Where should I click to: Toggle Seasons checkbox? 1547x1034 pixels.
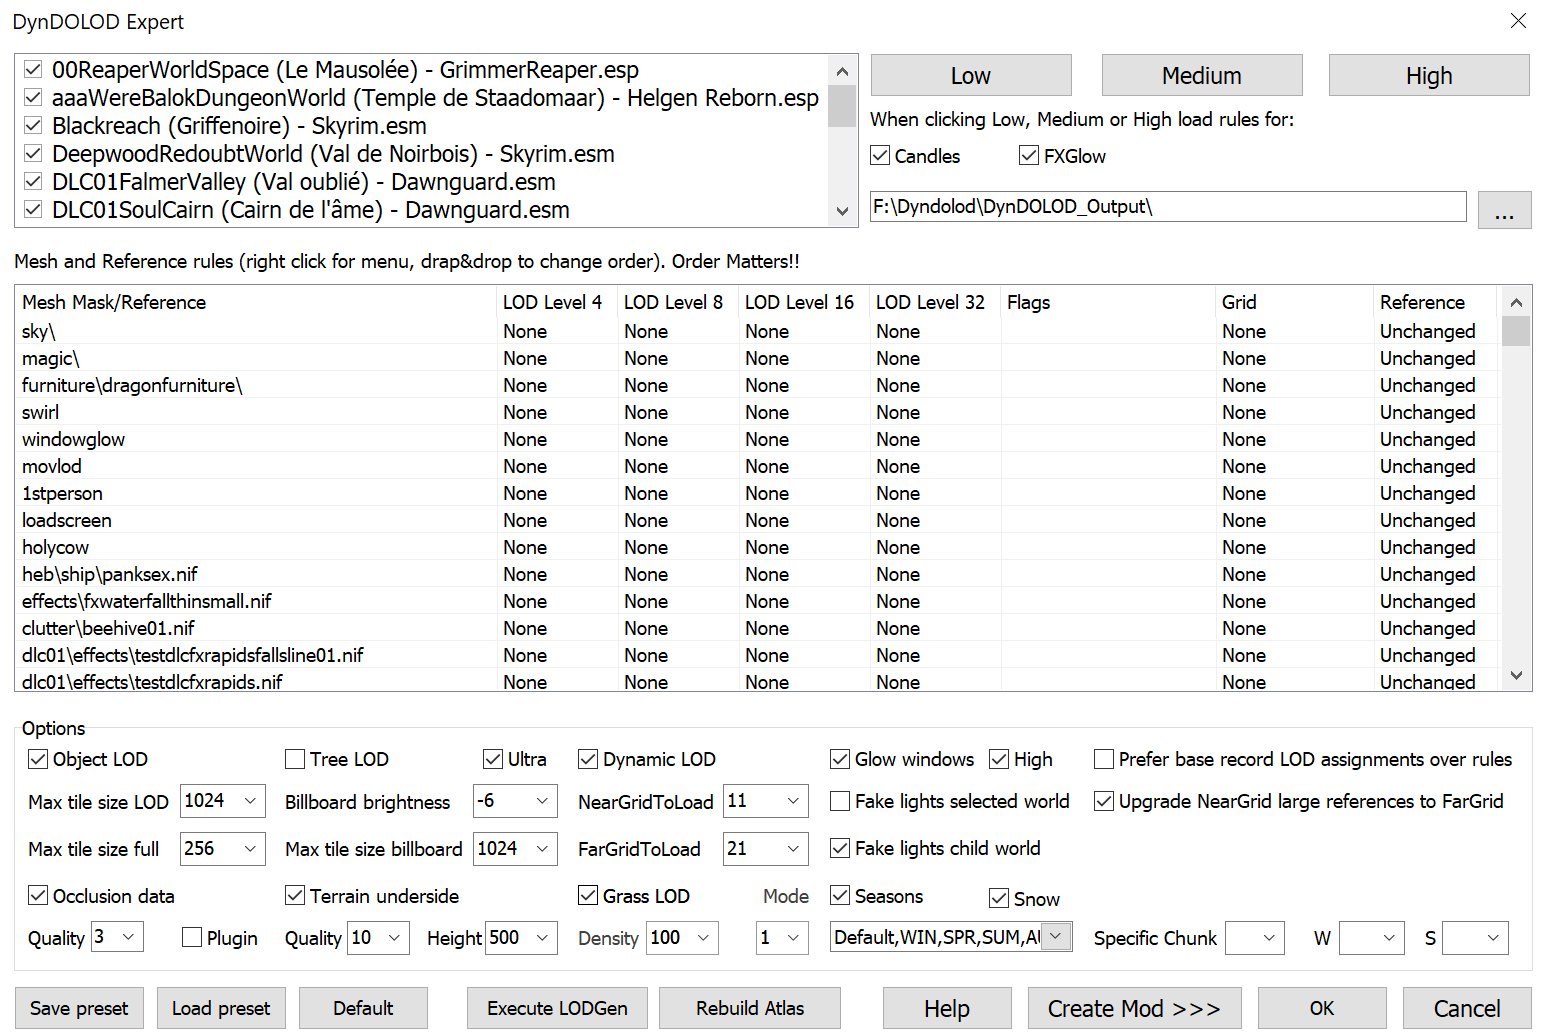[x=840, y=895]
